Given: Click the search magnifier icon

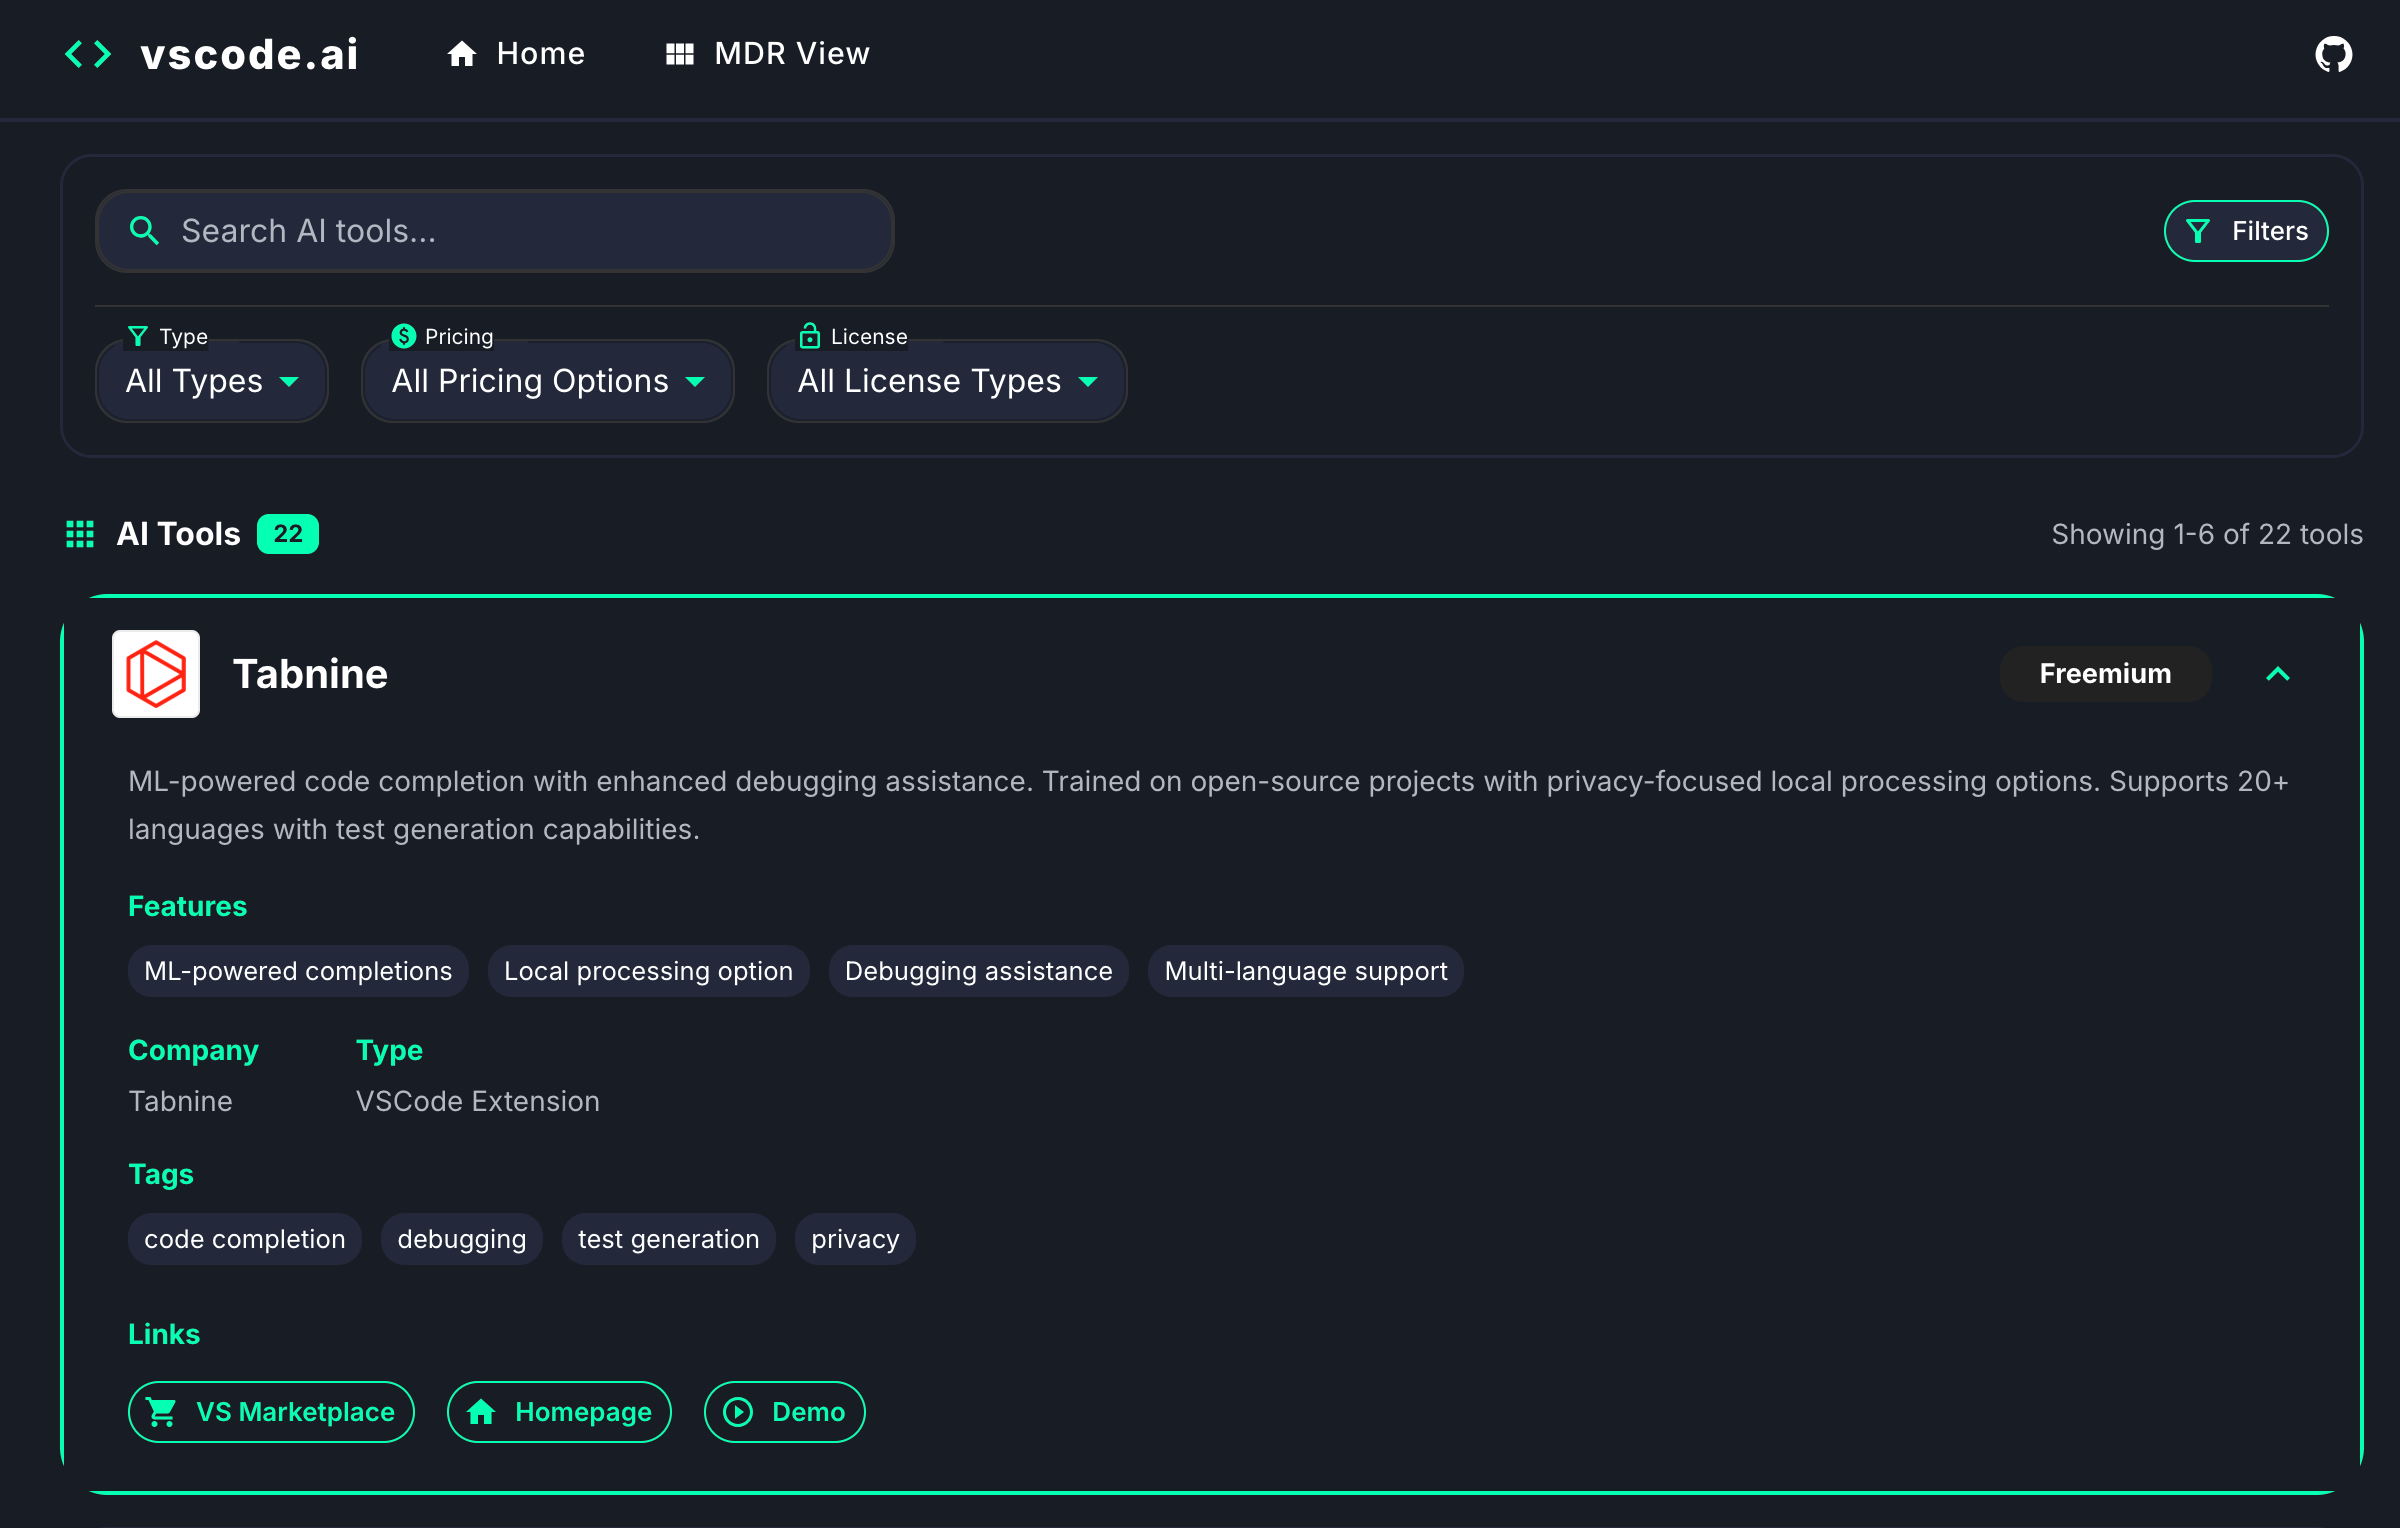Looking at the screenshot, I should point(145,231).
